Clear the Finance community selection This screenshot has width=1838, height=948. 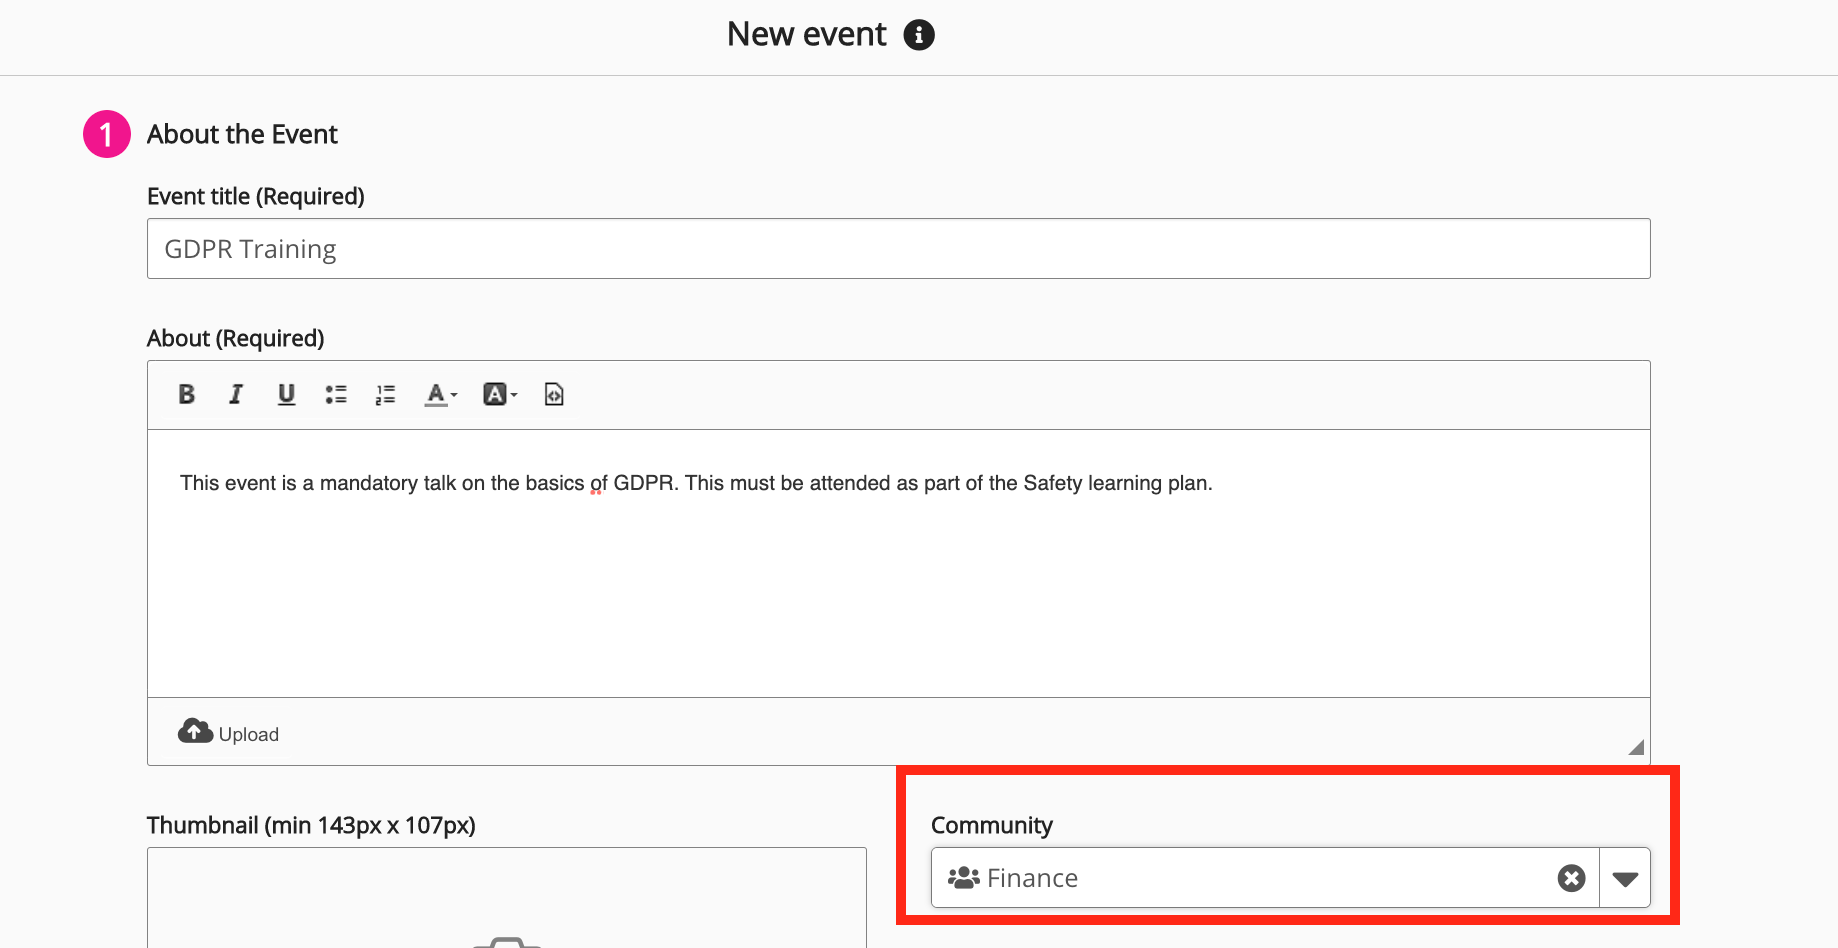pos(1571,879)
